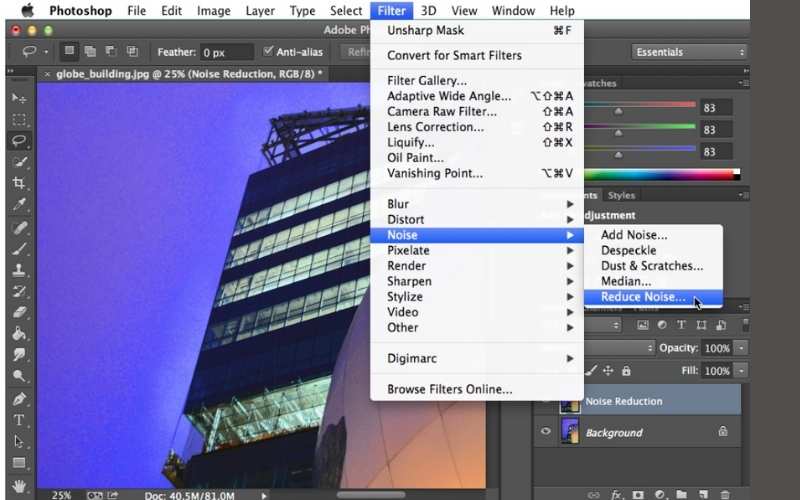This screenshot has width=800, height=500.
Task: Toggle filter for pixel layers
Action: (x=642, y=325)
